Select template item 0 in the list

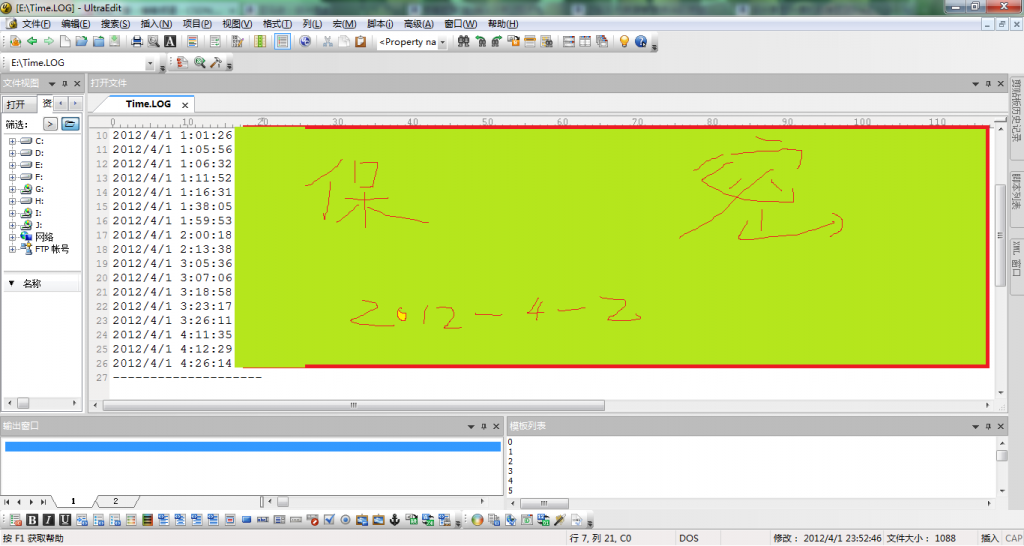coord(510,442)
